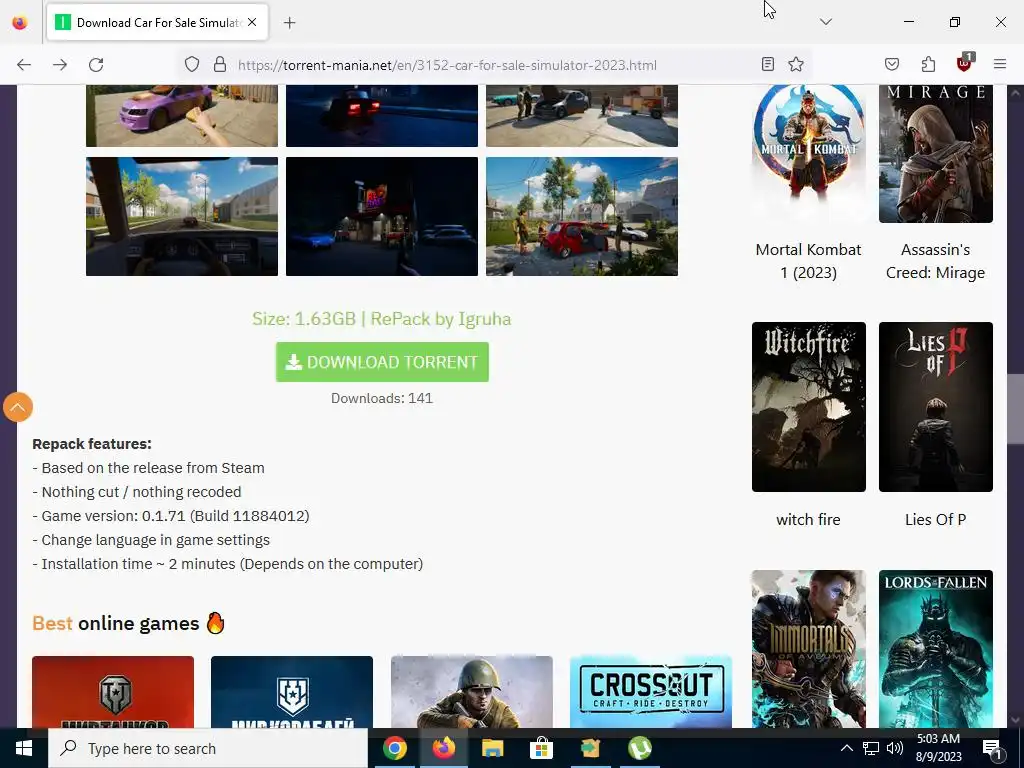Screen dimensions: 1024x768
Task: Open uTorrent from the taskbar
Action: [x=639, y=748]
